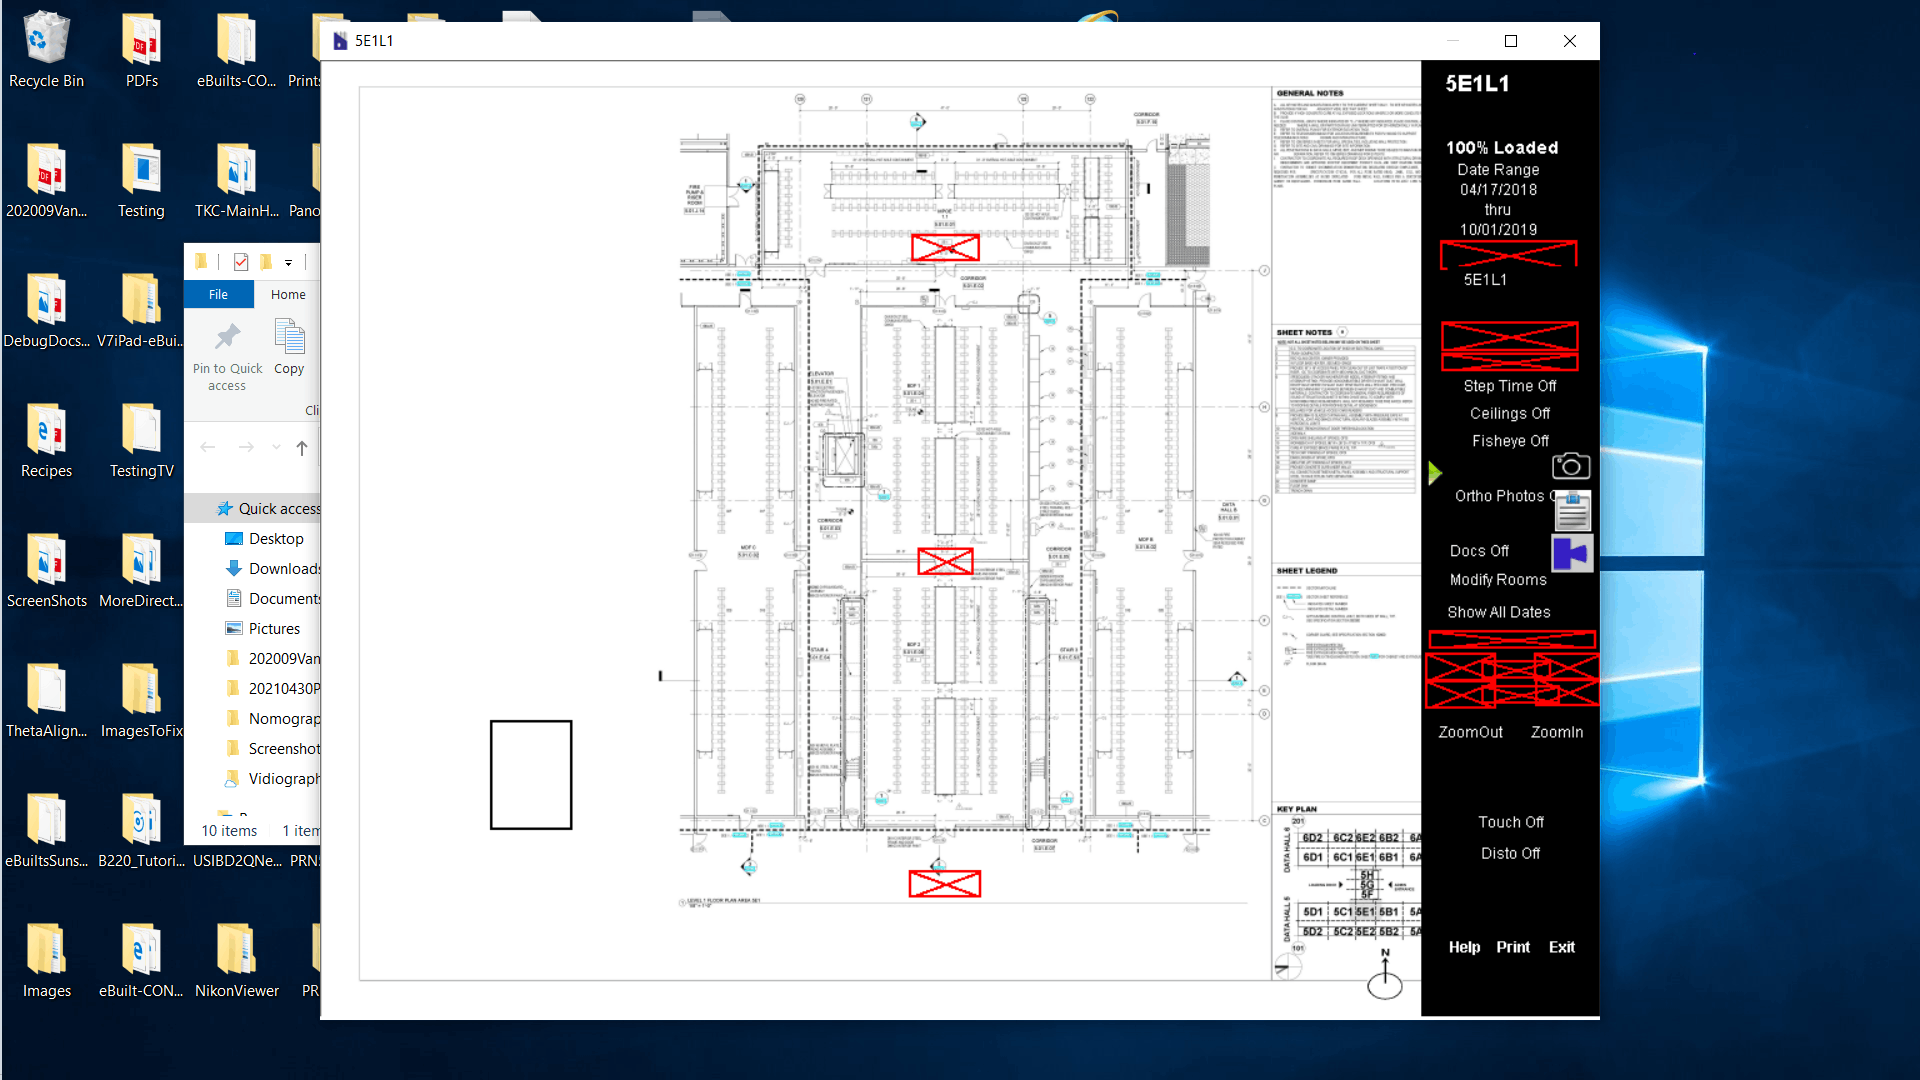Click Pin to Quick access icon
The width and height of the screenshot is (1920, 1080).
coord(227,357)
